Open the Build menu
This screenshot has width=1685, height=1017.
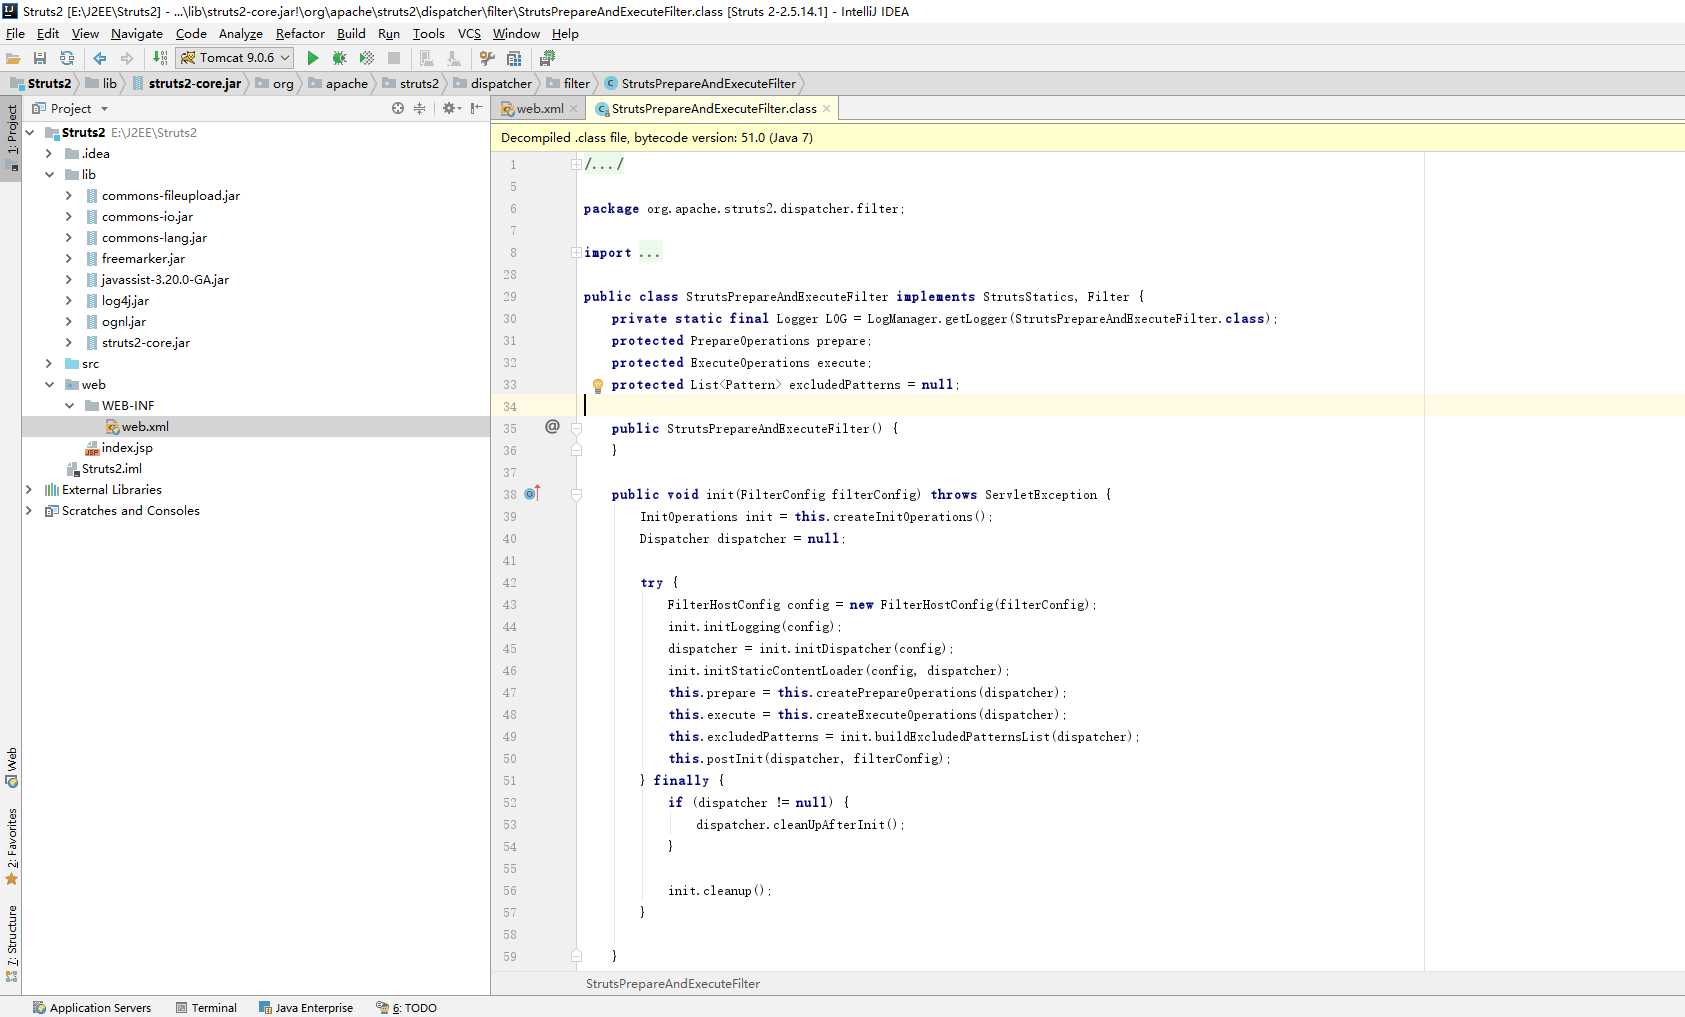(x=351, y=33)
